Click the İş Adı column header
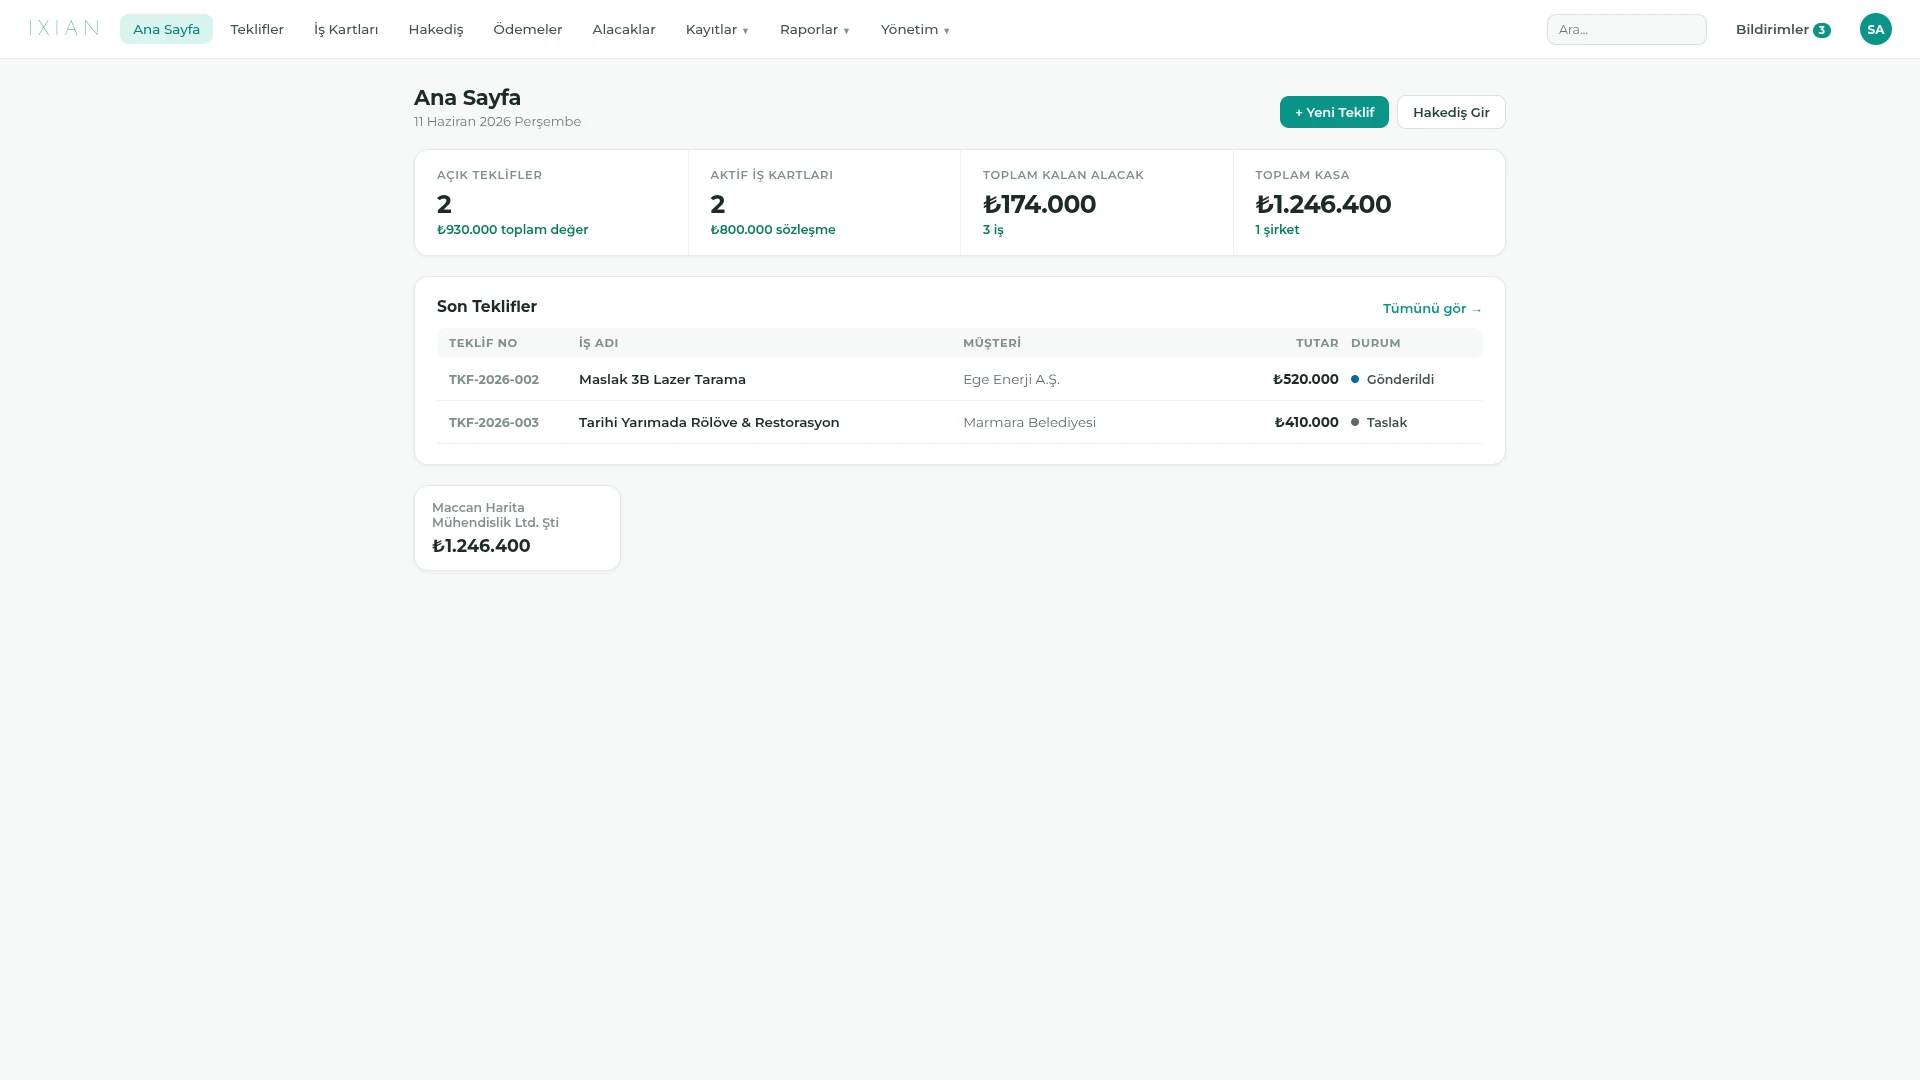The width and height of the screenshot is (1920, 1080). point(598,343)
